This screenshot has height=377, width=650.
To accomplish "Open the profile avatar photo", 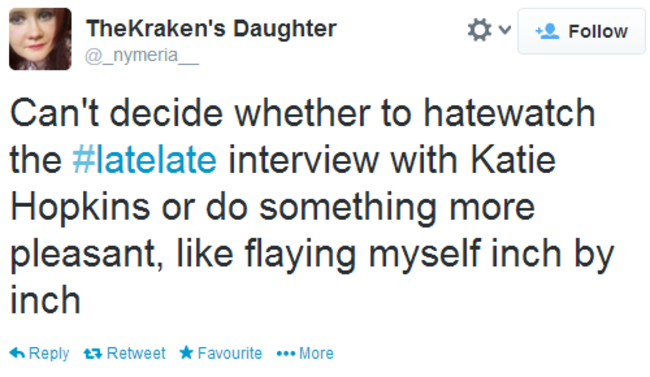I will [x=40, y=39].
